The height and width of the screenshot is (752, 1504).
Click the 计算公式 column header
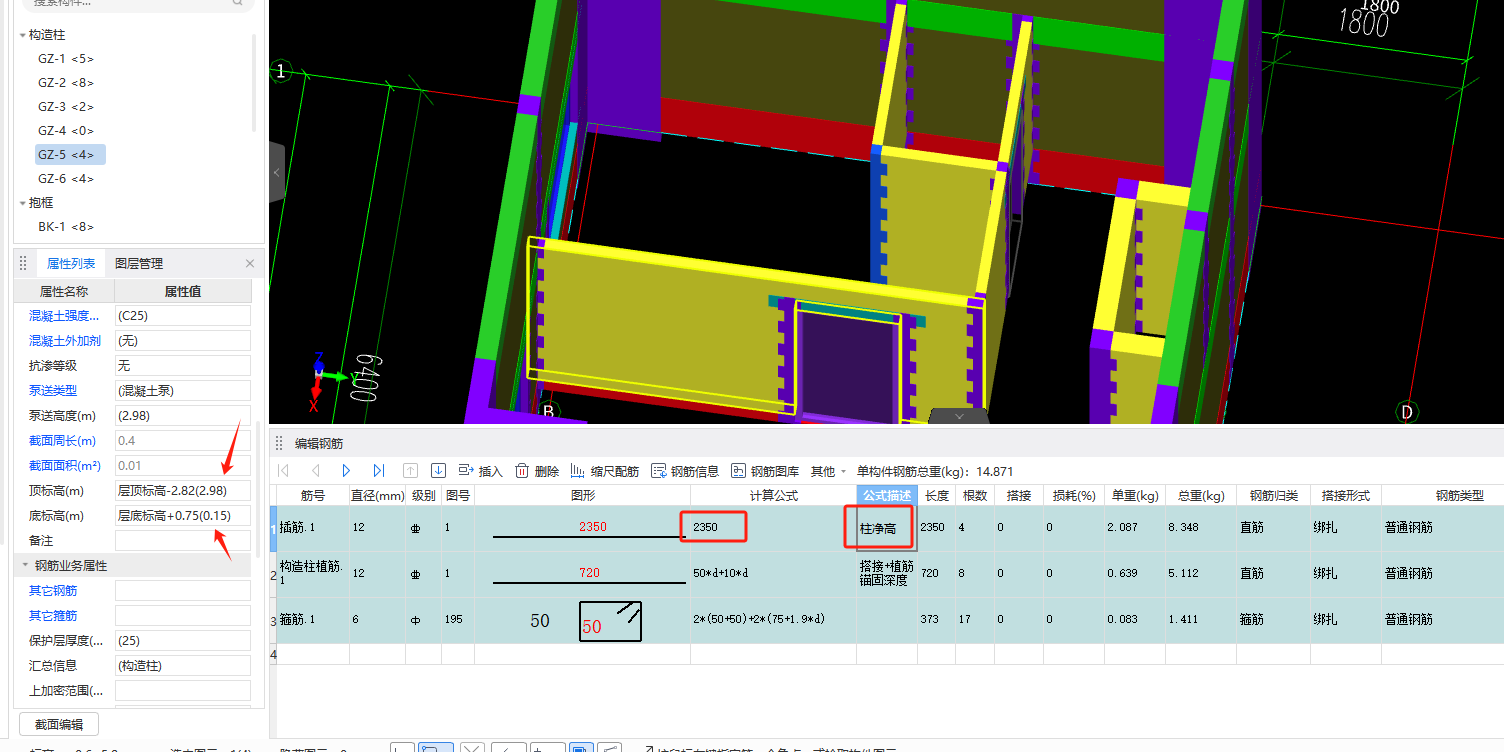773,496
